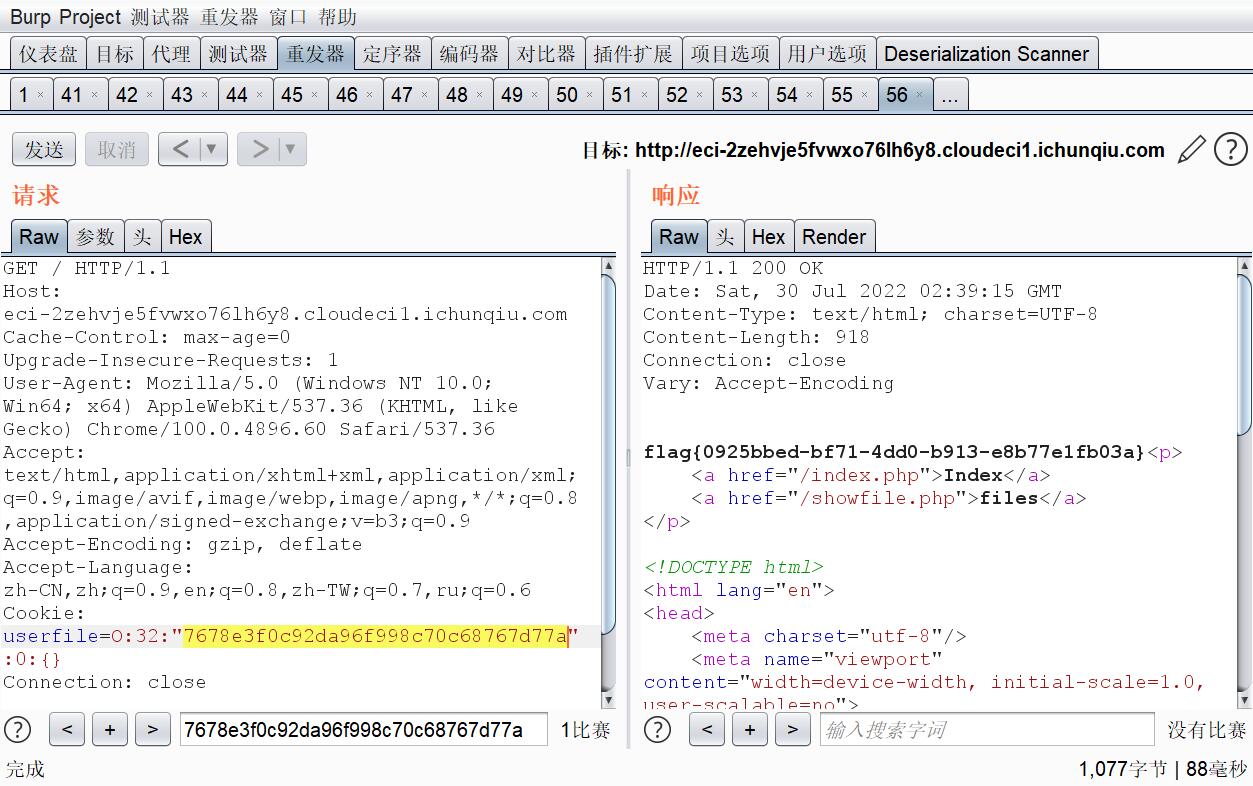Close repeater tab 50 with its x
This screenshot has width=1253, height=786.
click(590, 95)
